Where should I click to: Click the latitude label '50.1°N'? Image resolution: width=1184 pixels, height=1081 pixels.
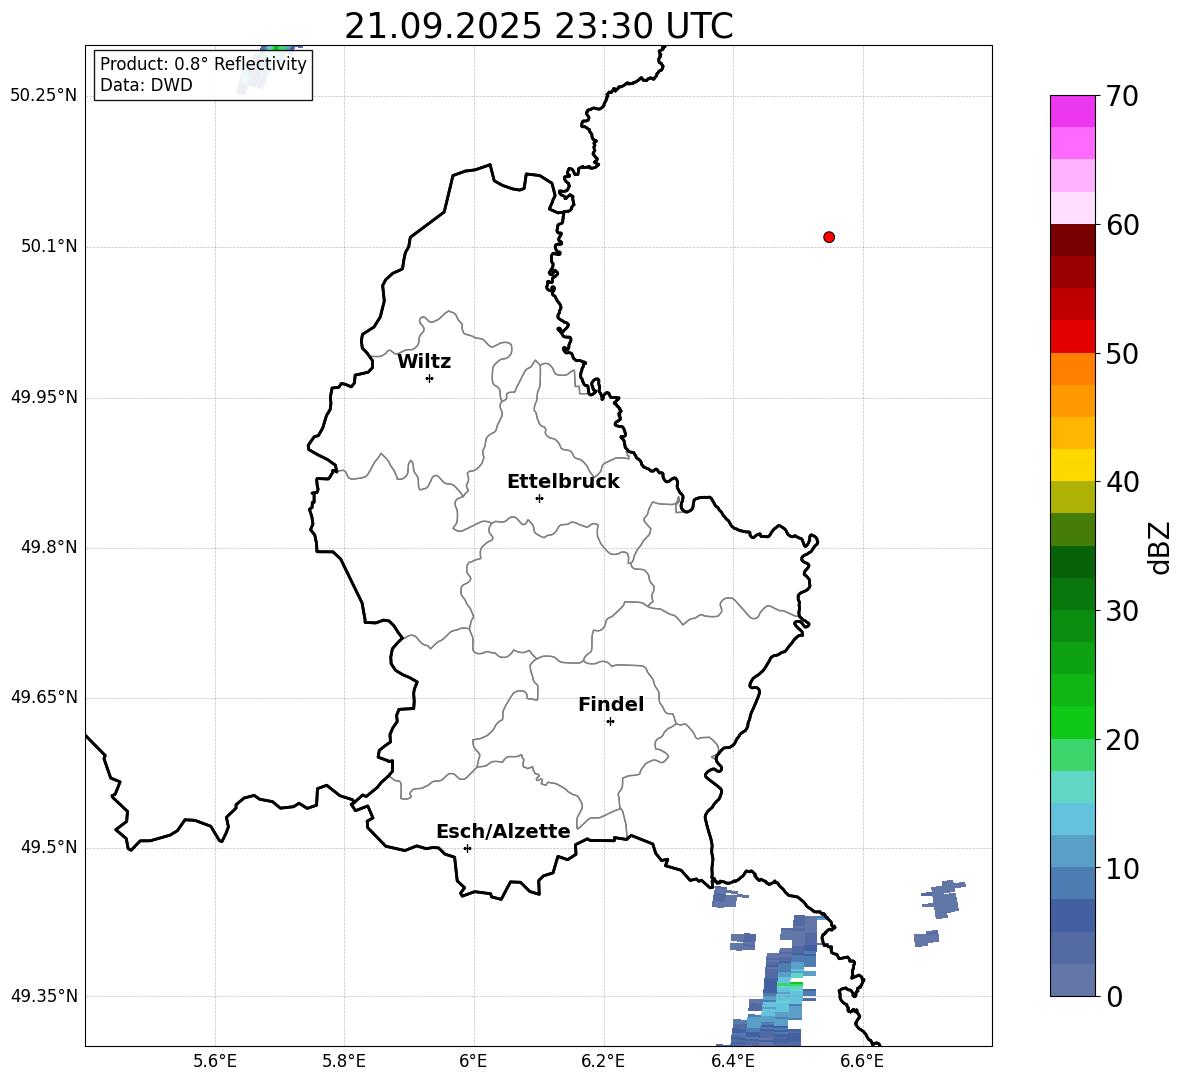[x=49, y=247]
